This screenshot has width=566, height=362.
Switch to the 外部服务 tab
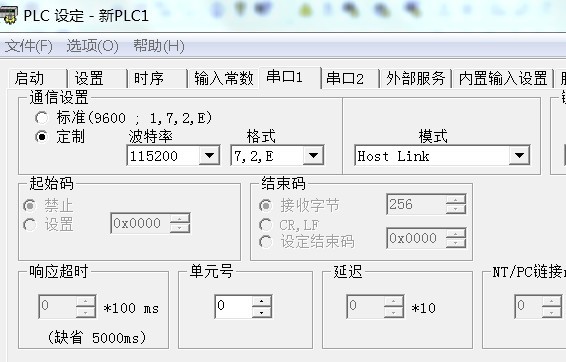pos(415,78)
